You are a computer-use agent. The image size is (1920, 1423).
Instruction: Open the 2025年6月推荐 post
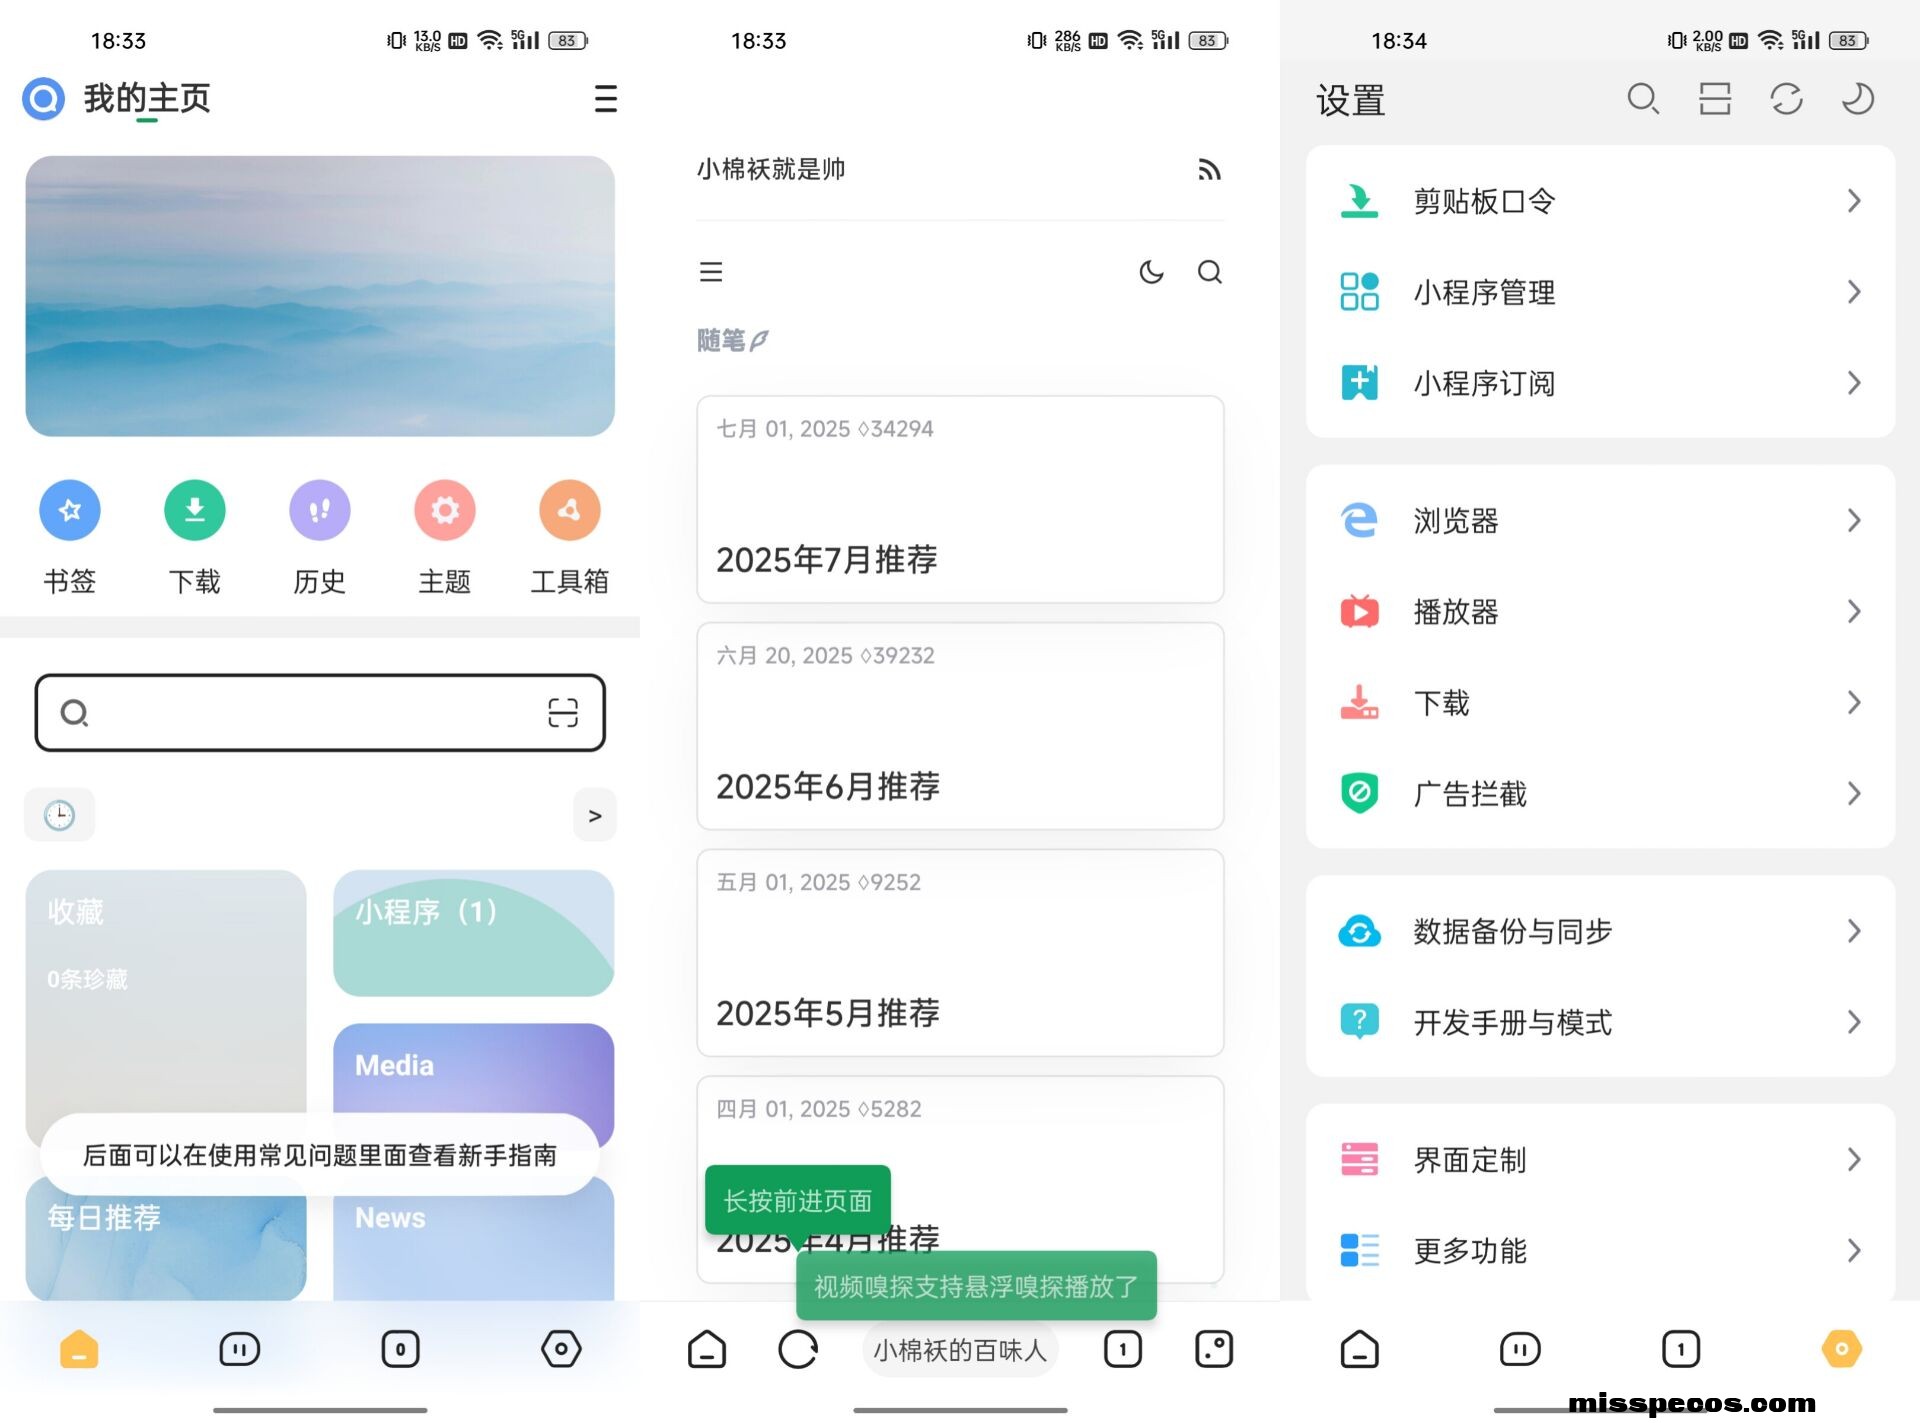point(960,726)
